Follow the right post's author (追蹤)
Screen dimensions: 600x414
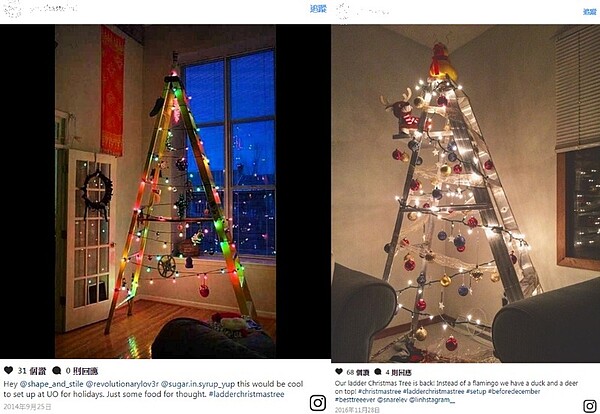589,12
